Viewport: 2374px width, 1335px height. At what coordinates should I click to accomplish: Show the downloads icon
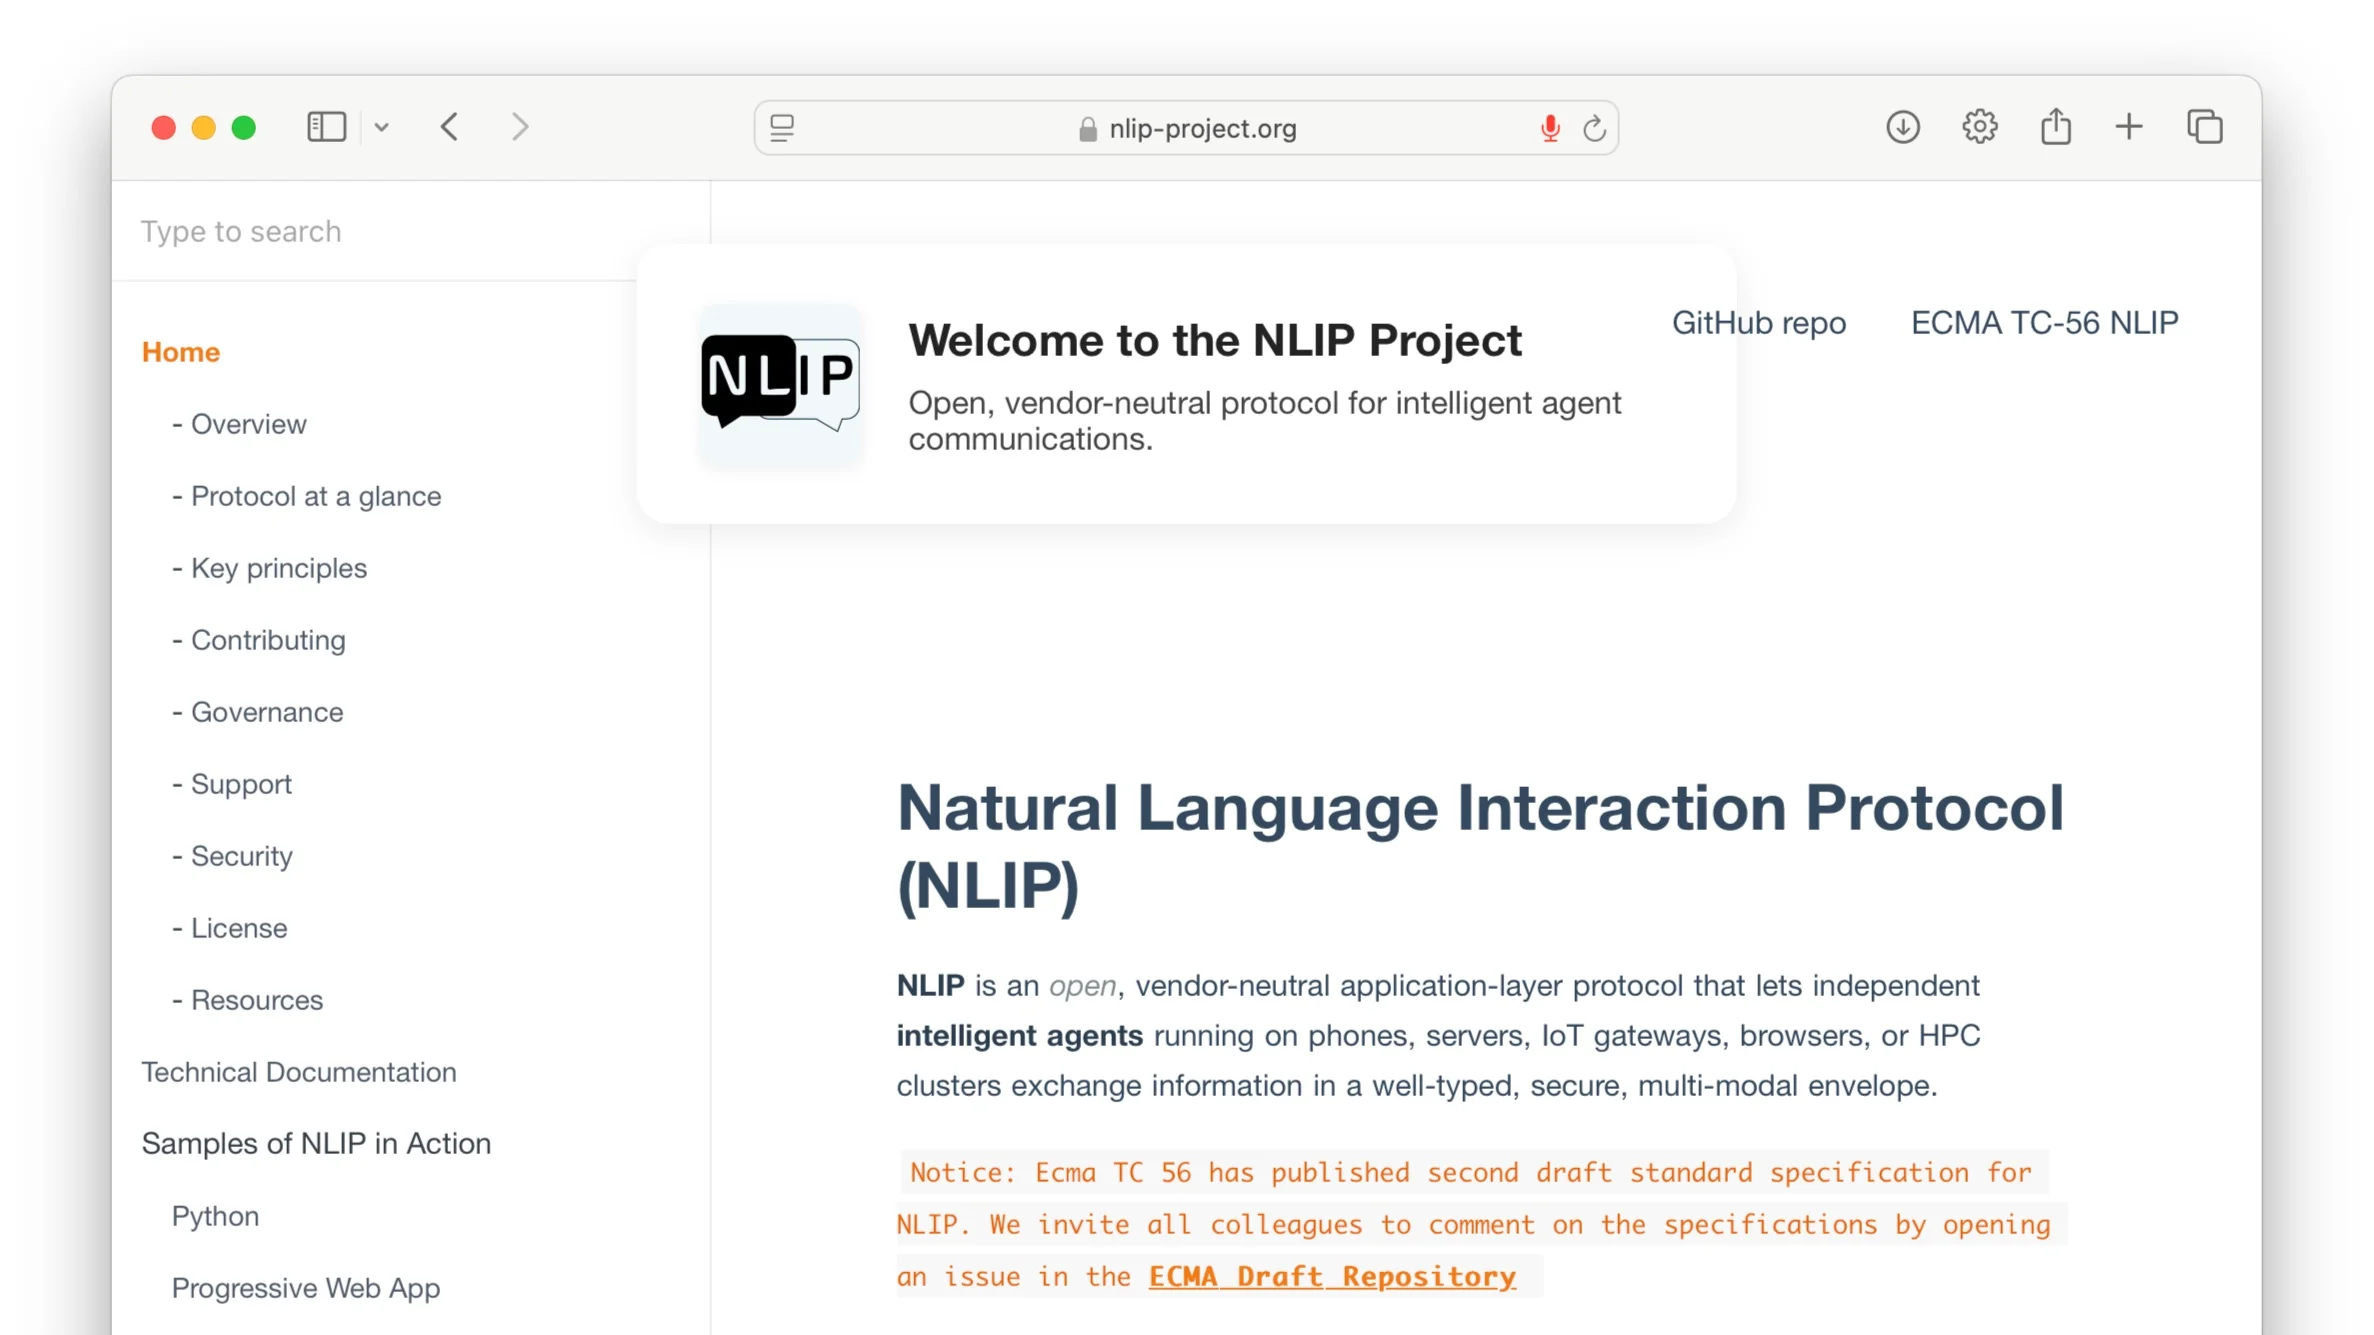coord(1903,127)
